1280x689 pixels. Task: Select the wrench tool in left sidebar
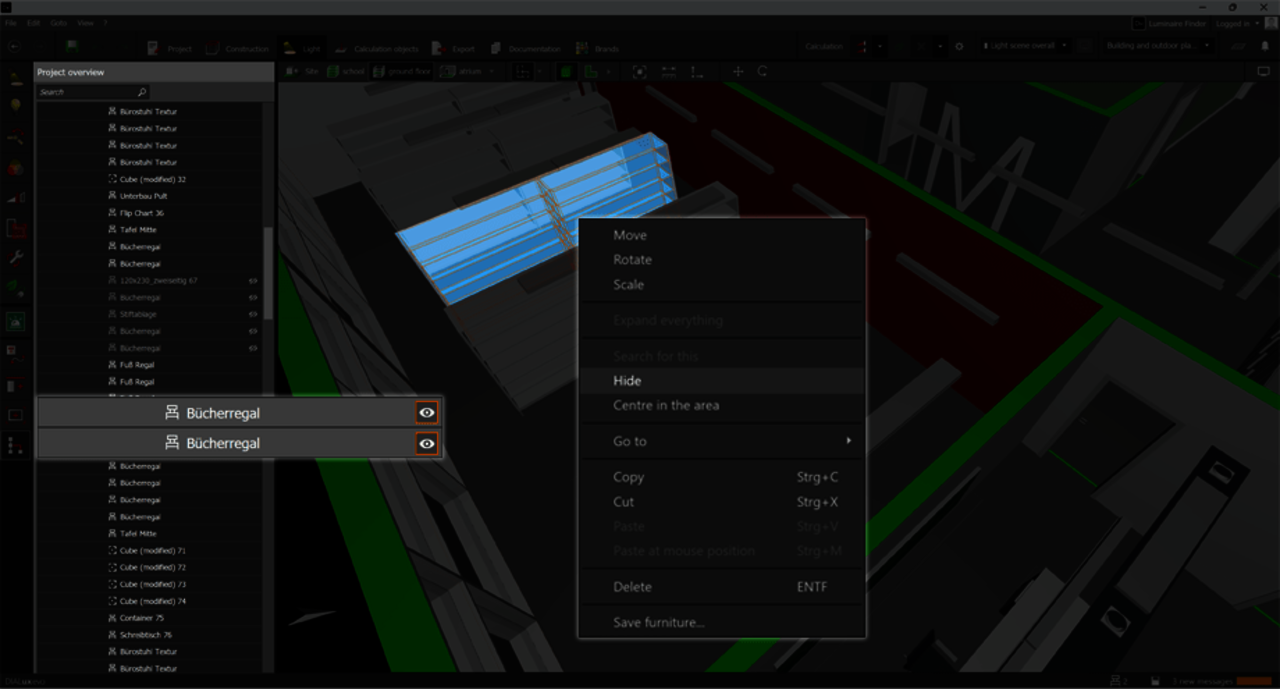16,257
